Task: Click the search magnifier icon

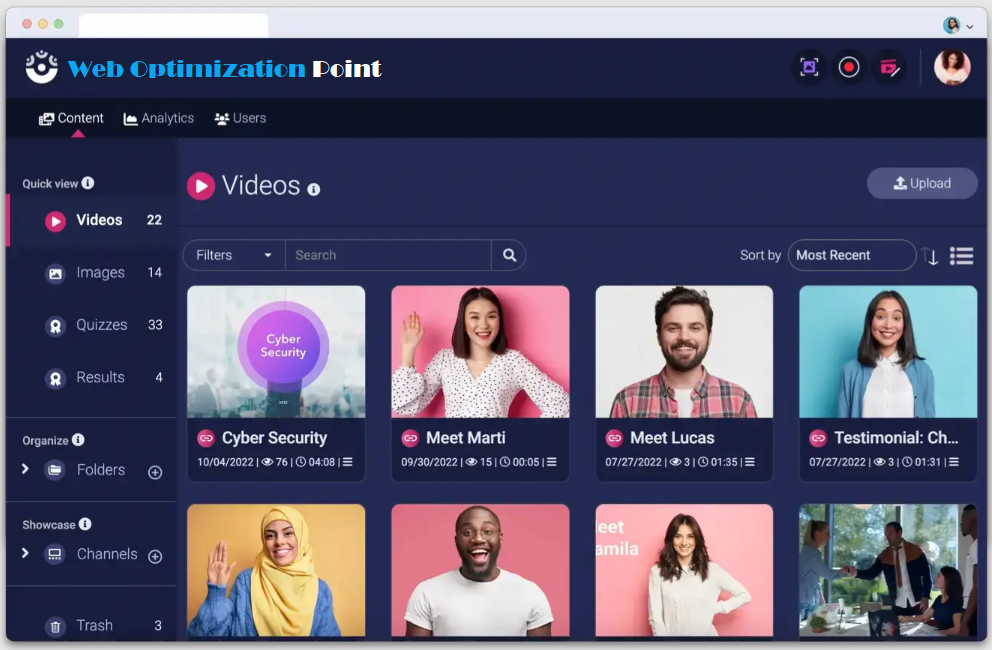Action: click(509, 255)
